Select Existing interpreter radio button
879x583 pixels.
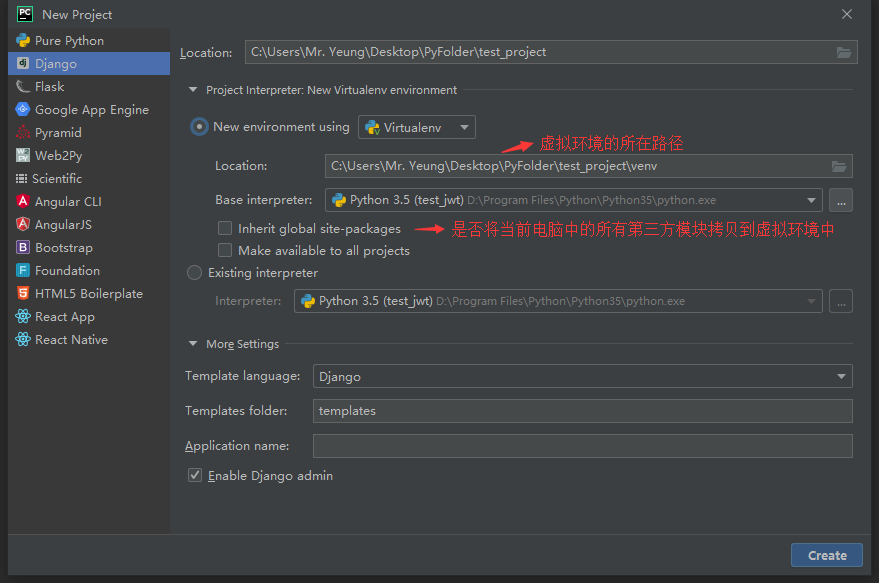click(194, 273)
